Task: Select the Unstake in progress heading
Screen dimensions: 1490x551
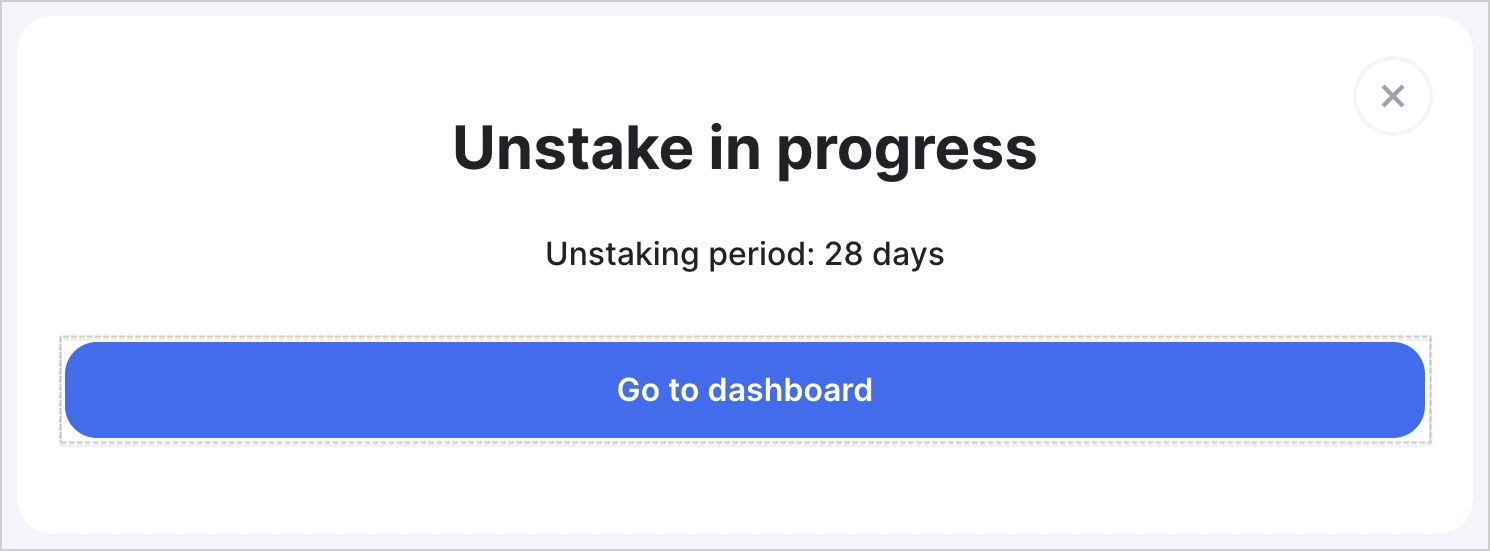Action: pos(745,149)
